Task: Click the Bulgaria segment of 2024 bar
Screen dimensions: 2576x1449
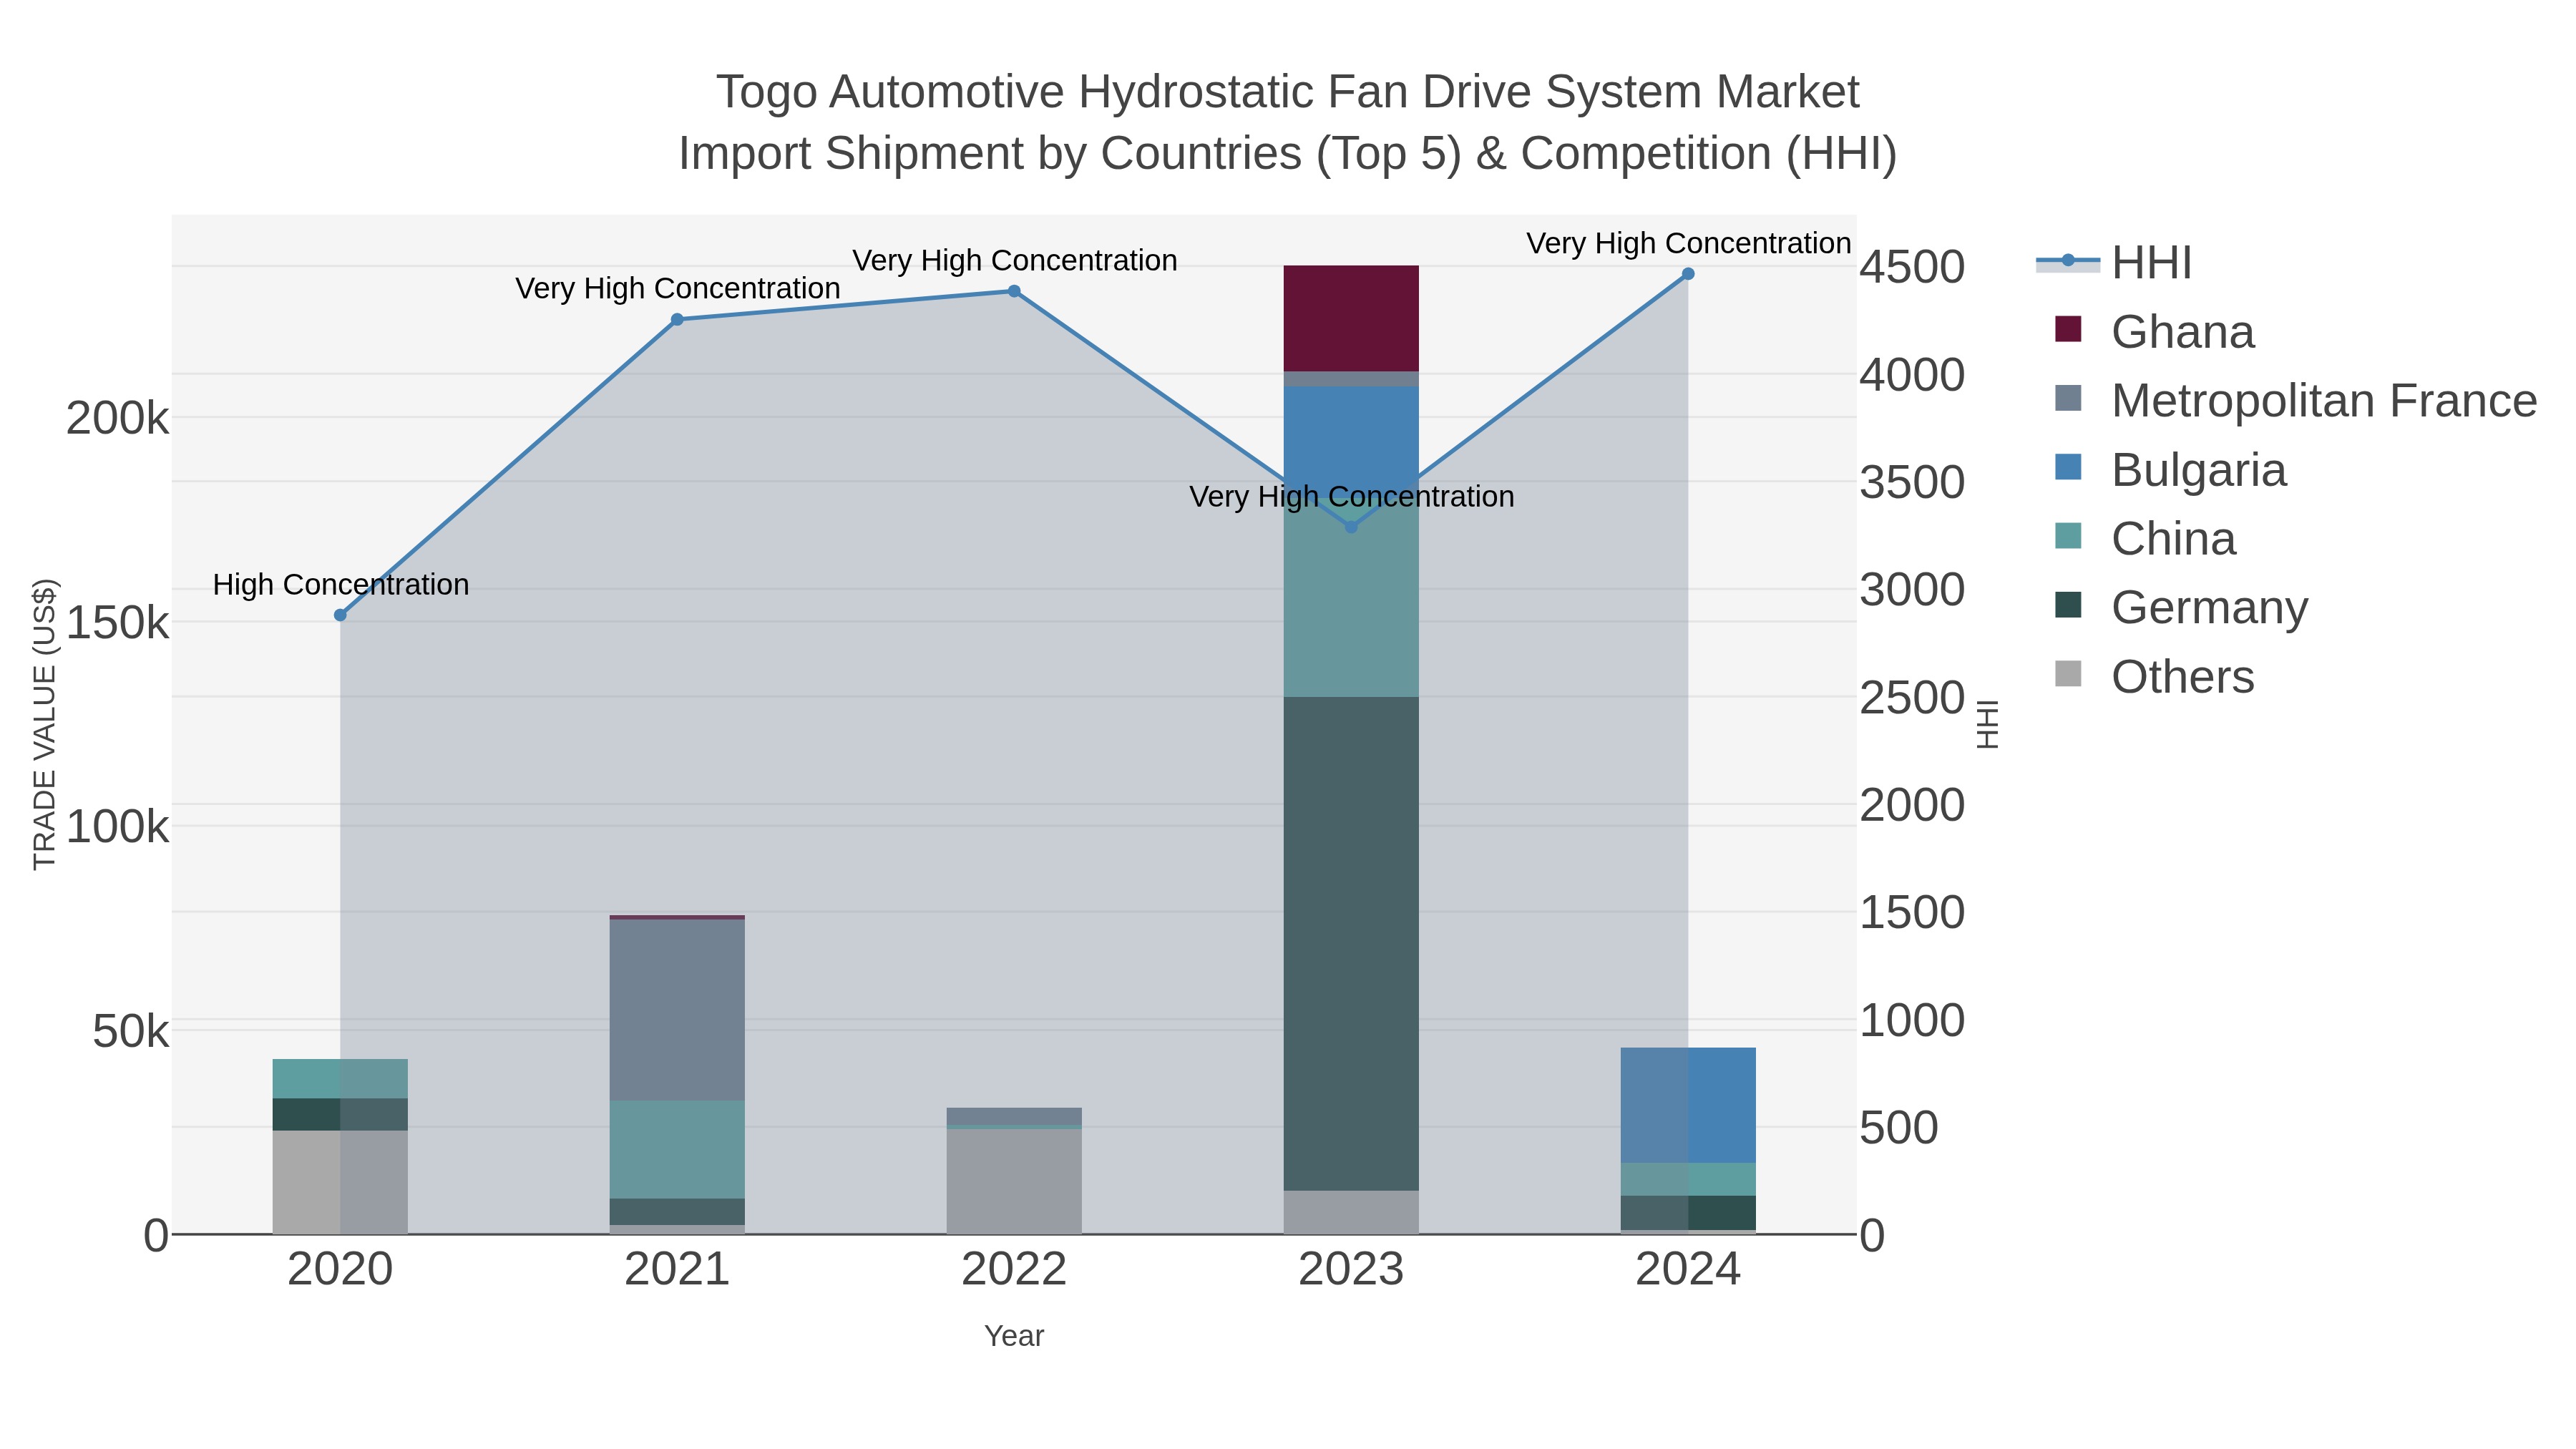Action: point(1688,1105)
